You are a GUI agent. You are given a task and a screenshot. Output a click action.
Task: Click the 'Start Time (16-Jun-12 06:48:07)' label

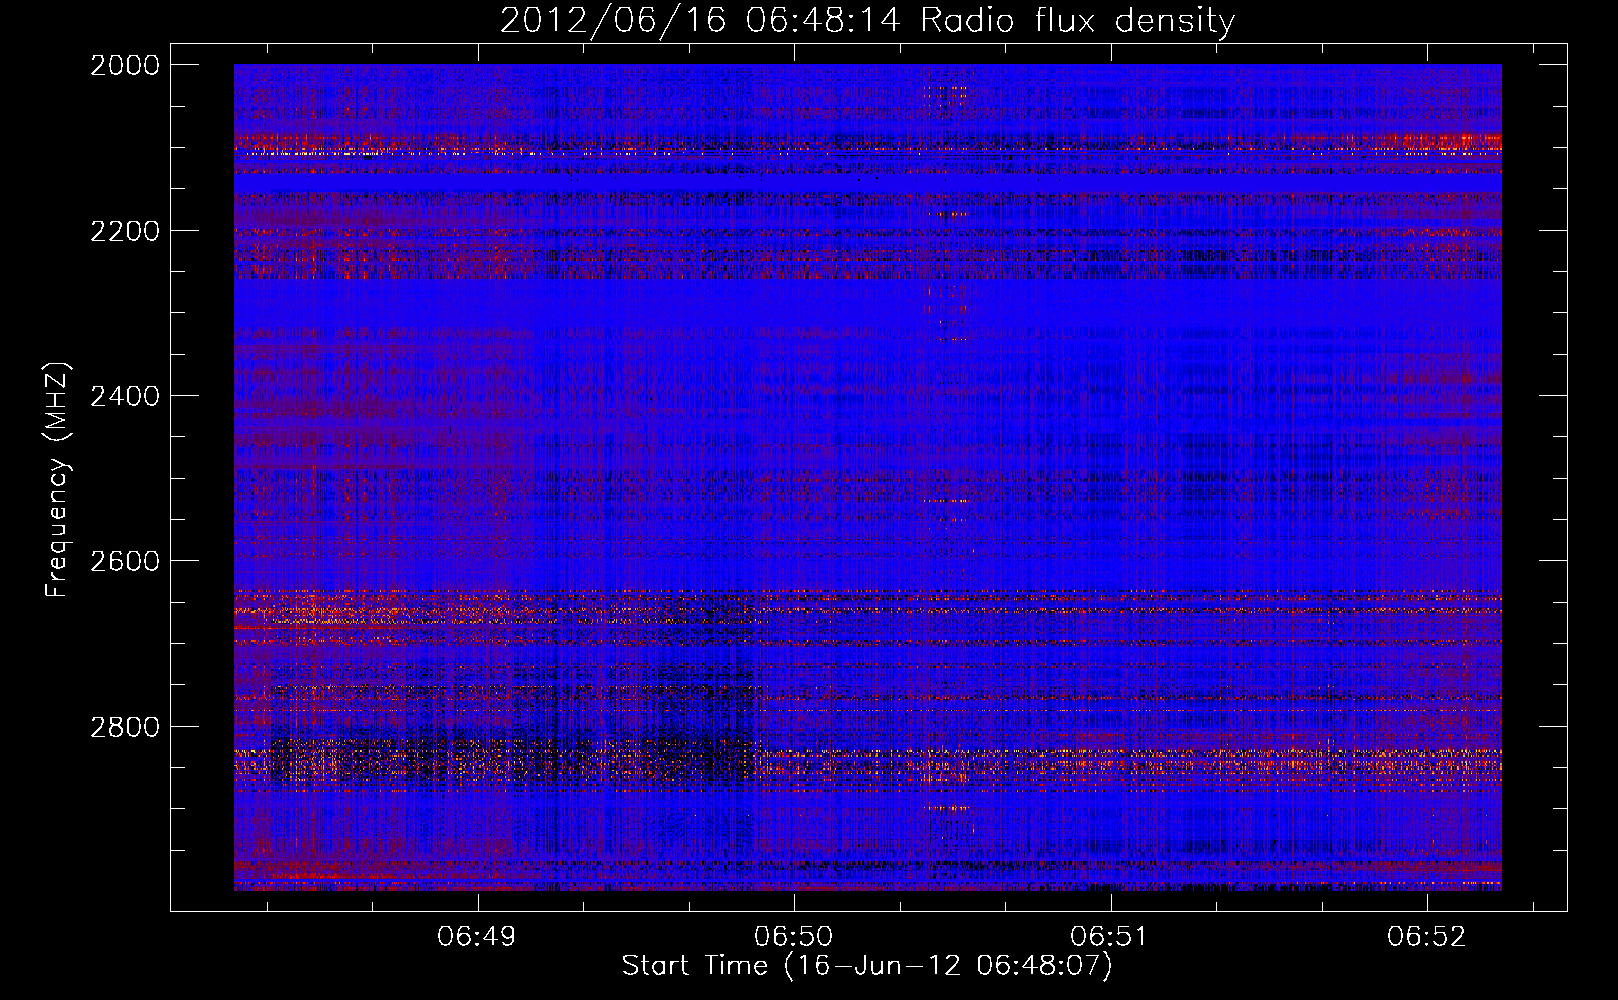click(x=867, y=966)
